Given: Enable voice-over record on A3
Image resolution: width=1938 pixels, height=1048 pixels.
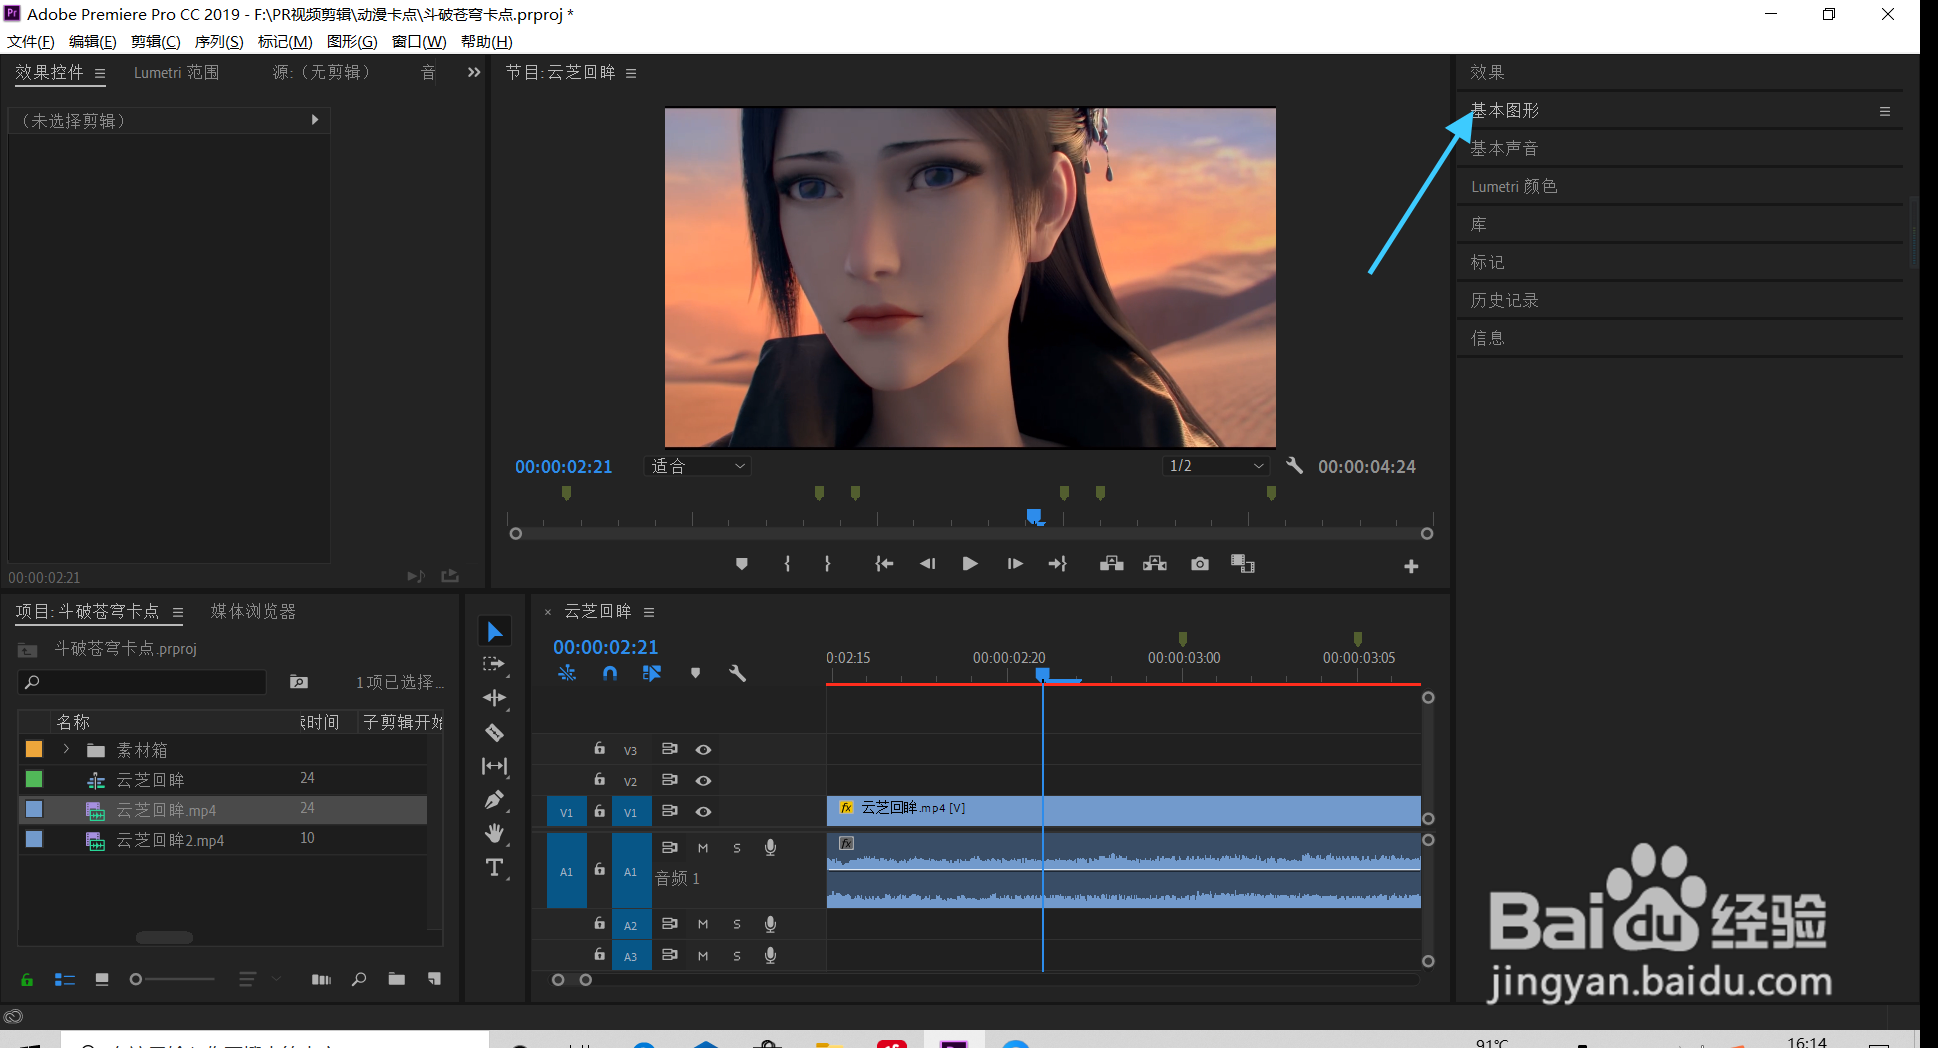Looking at the screenshot, I should pos(770,956).
